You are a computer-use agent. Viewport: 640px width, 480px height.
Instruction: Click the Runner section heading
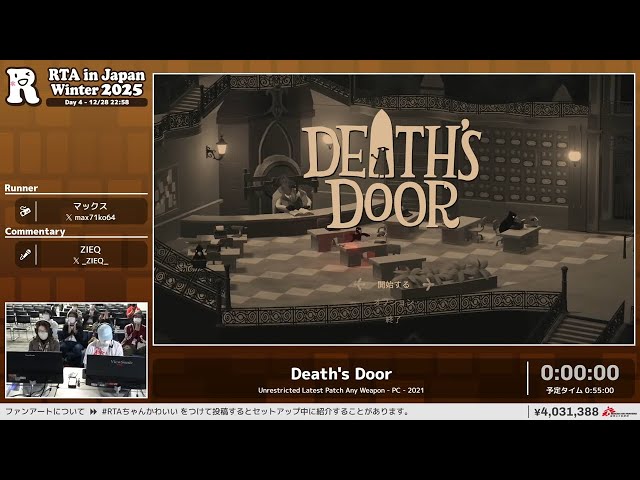(21, 188)
